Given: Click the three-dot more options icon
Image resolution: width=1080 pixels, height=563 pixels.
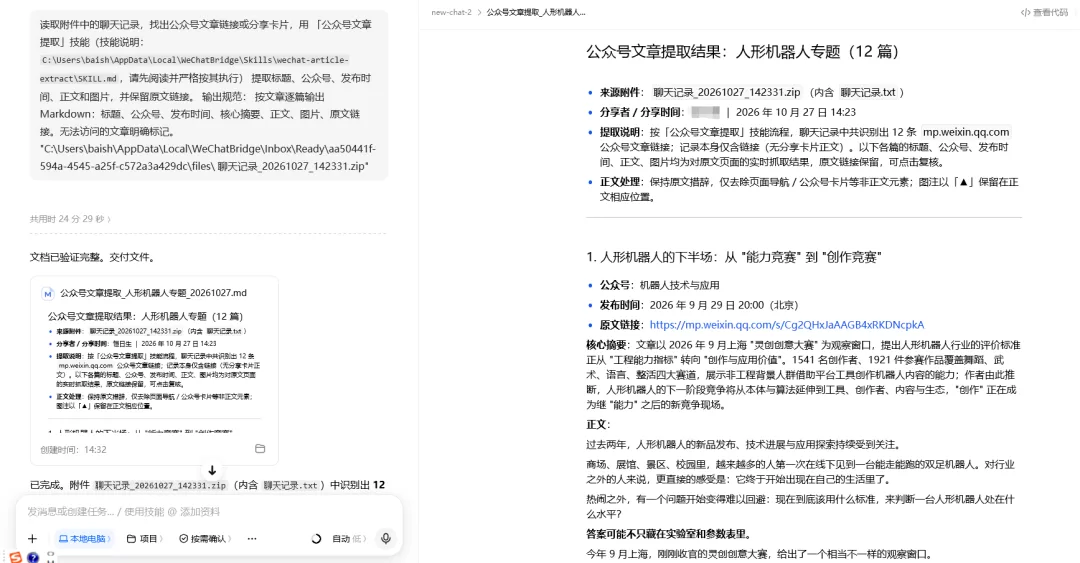Looking at the screenshot, I should tap(252, 539).
